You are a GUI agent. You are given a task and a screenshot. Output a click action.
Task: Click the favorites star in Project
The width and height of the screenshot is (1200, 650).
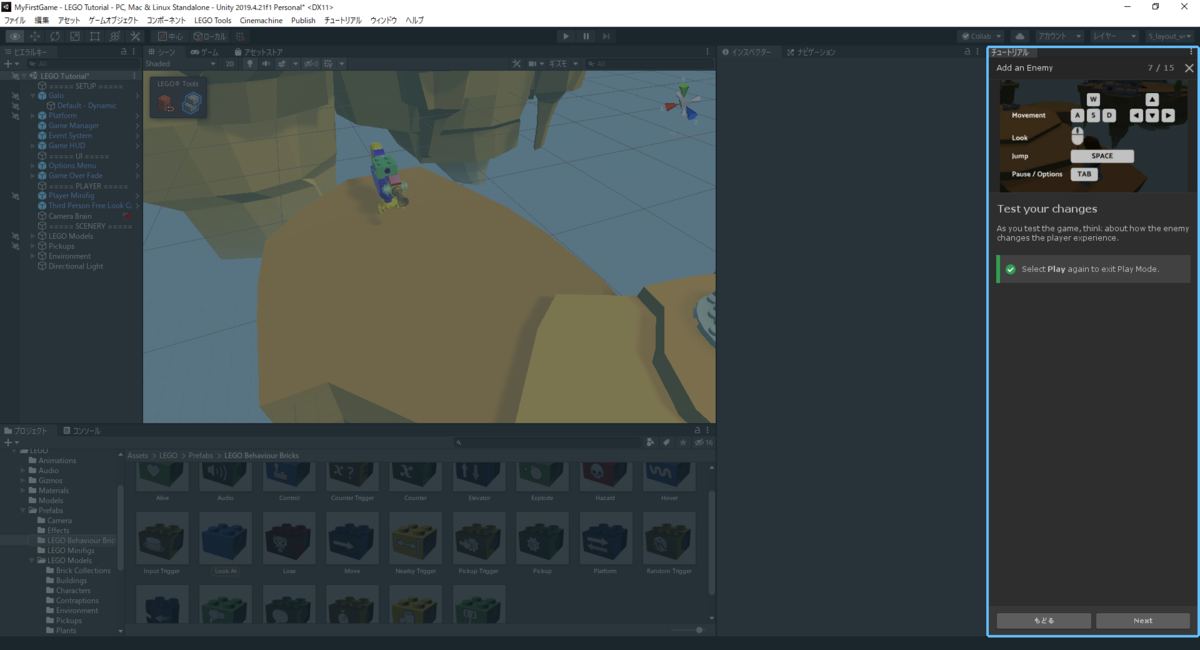point(683,442)
